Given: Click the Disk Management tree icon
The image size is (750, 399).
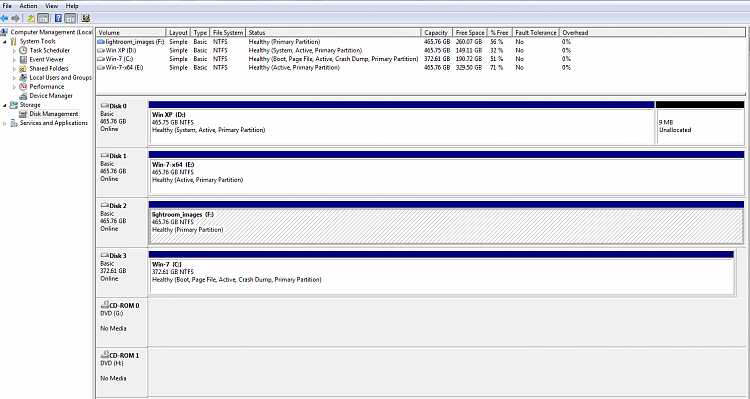Looking at the screenshot, I should pos(23,114).
